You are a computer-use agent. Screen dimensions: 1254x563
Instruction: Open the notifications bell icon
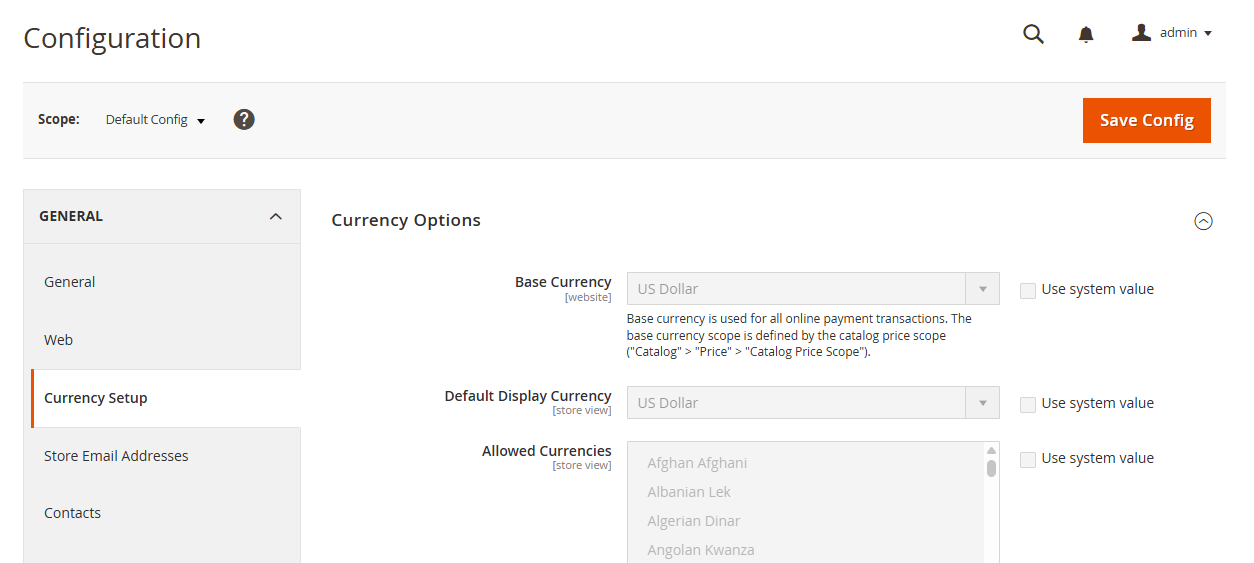1086,34
